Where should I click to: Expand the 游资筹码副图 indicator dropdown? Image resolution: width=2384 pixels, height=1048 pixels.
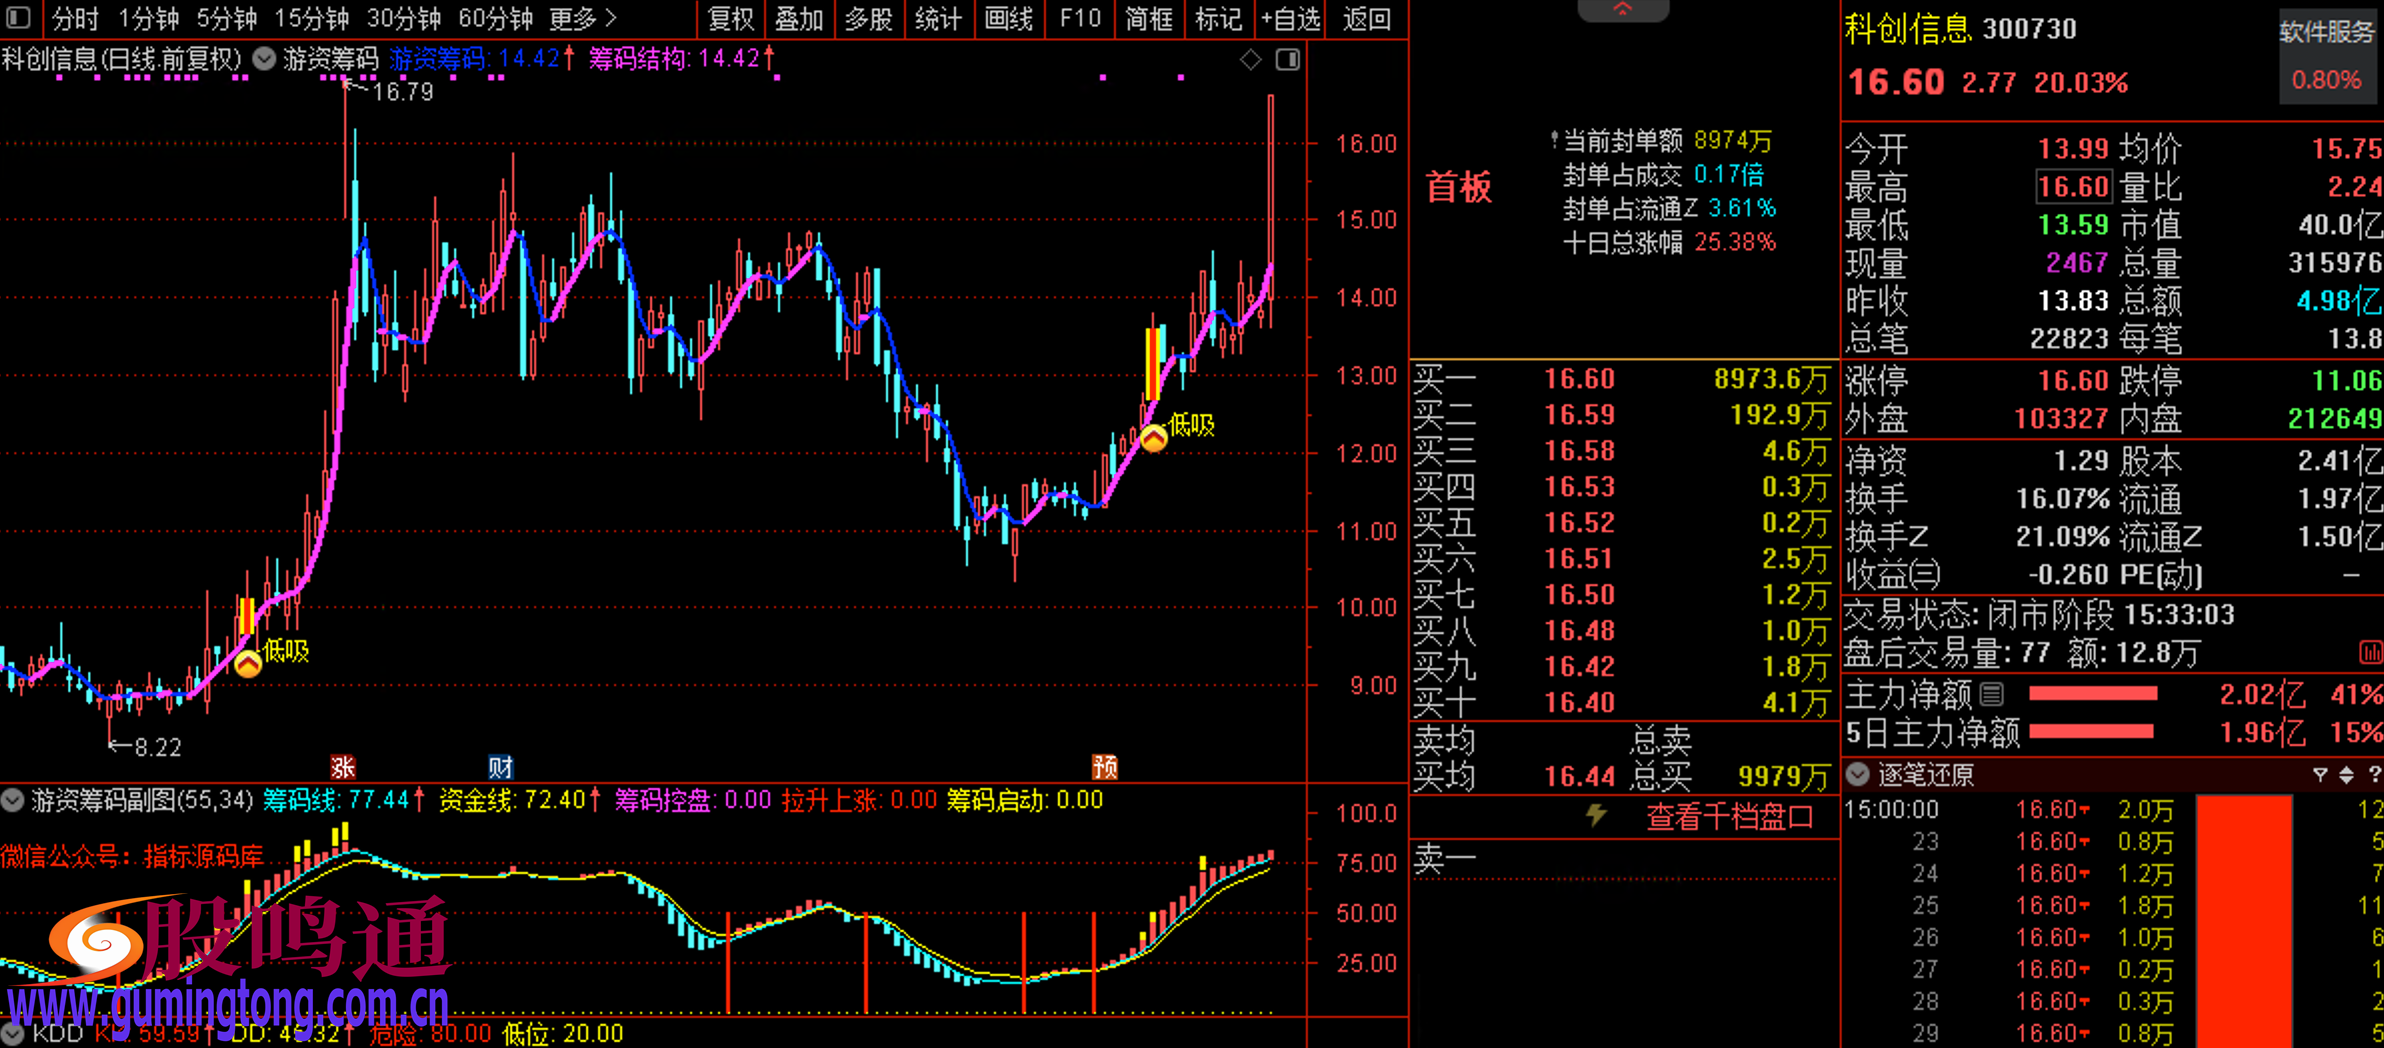(13, 801)
